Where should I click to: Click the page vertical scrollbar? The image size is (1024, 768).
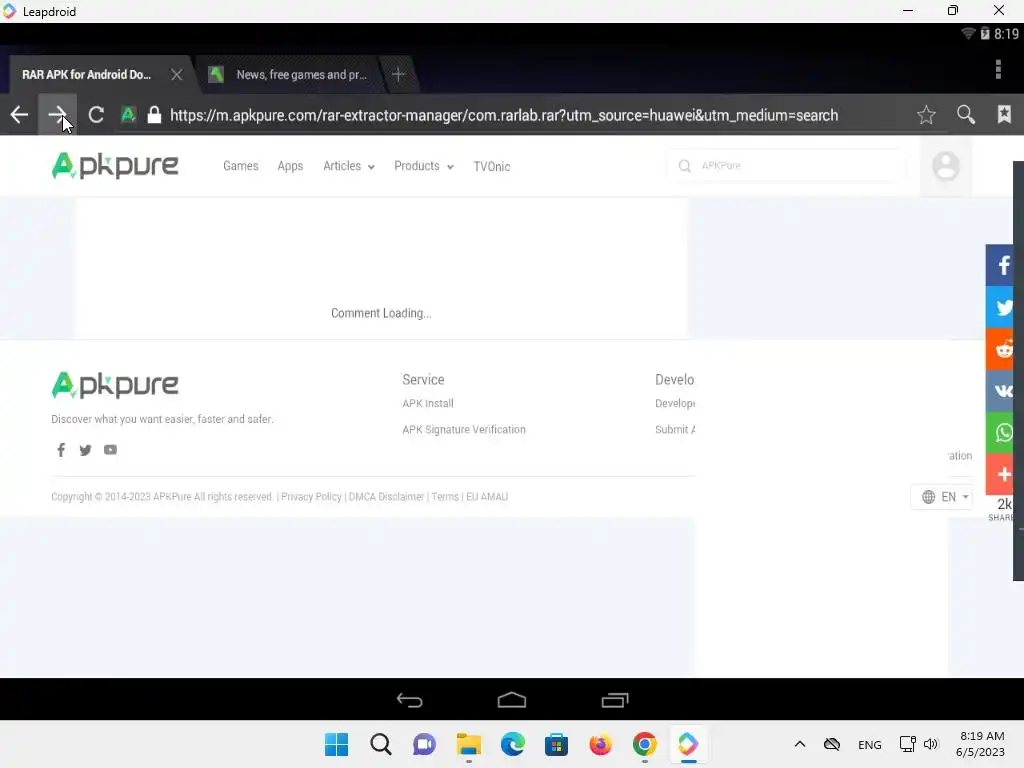(1018, 370)
